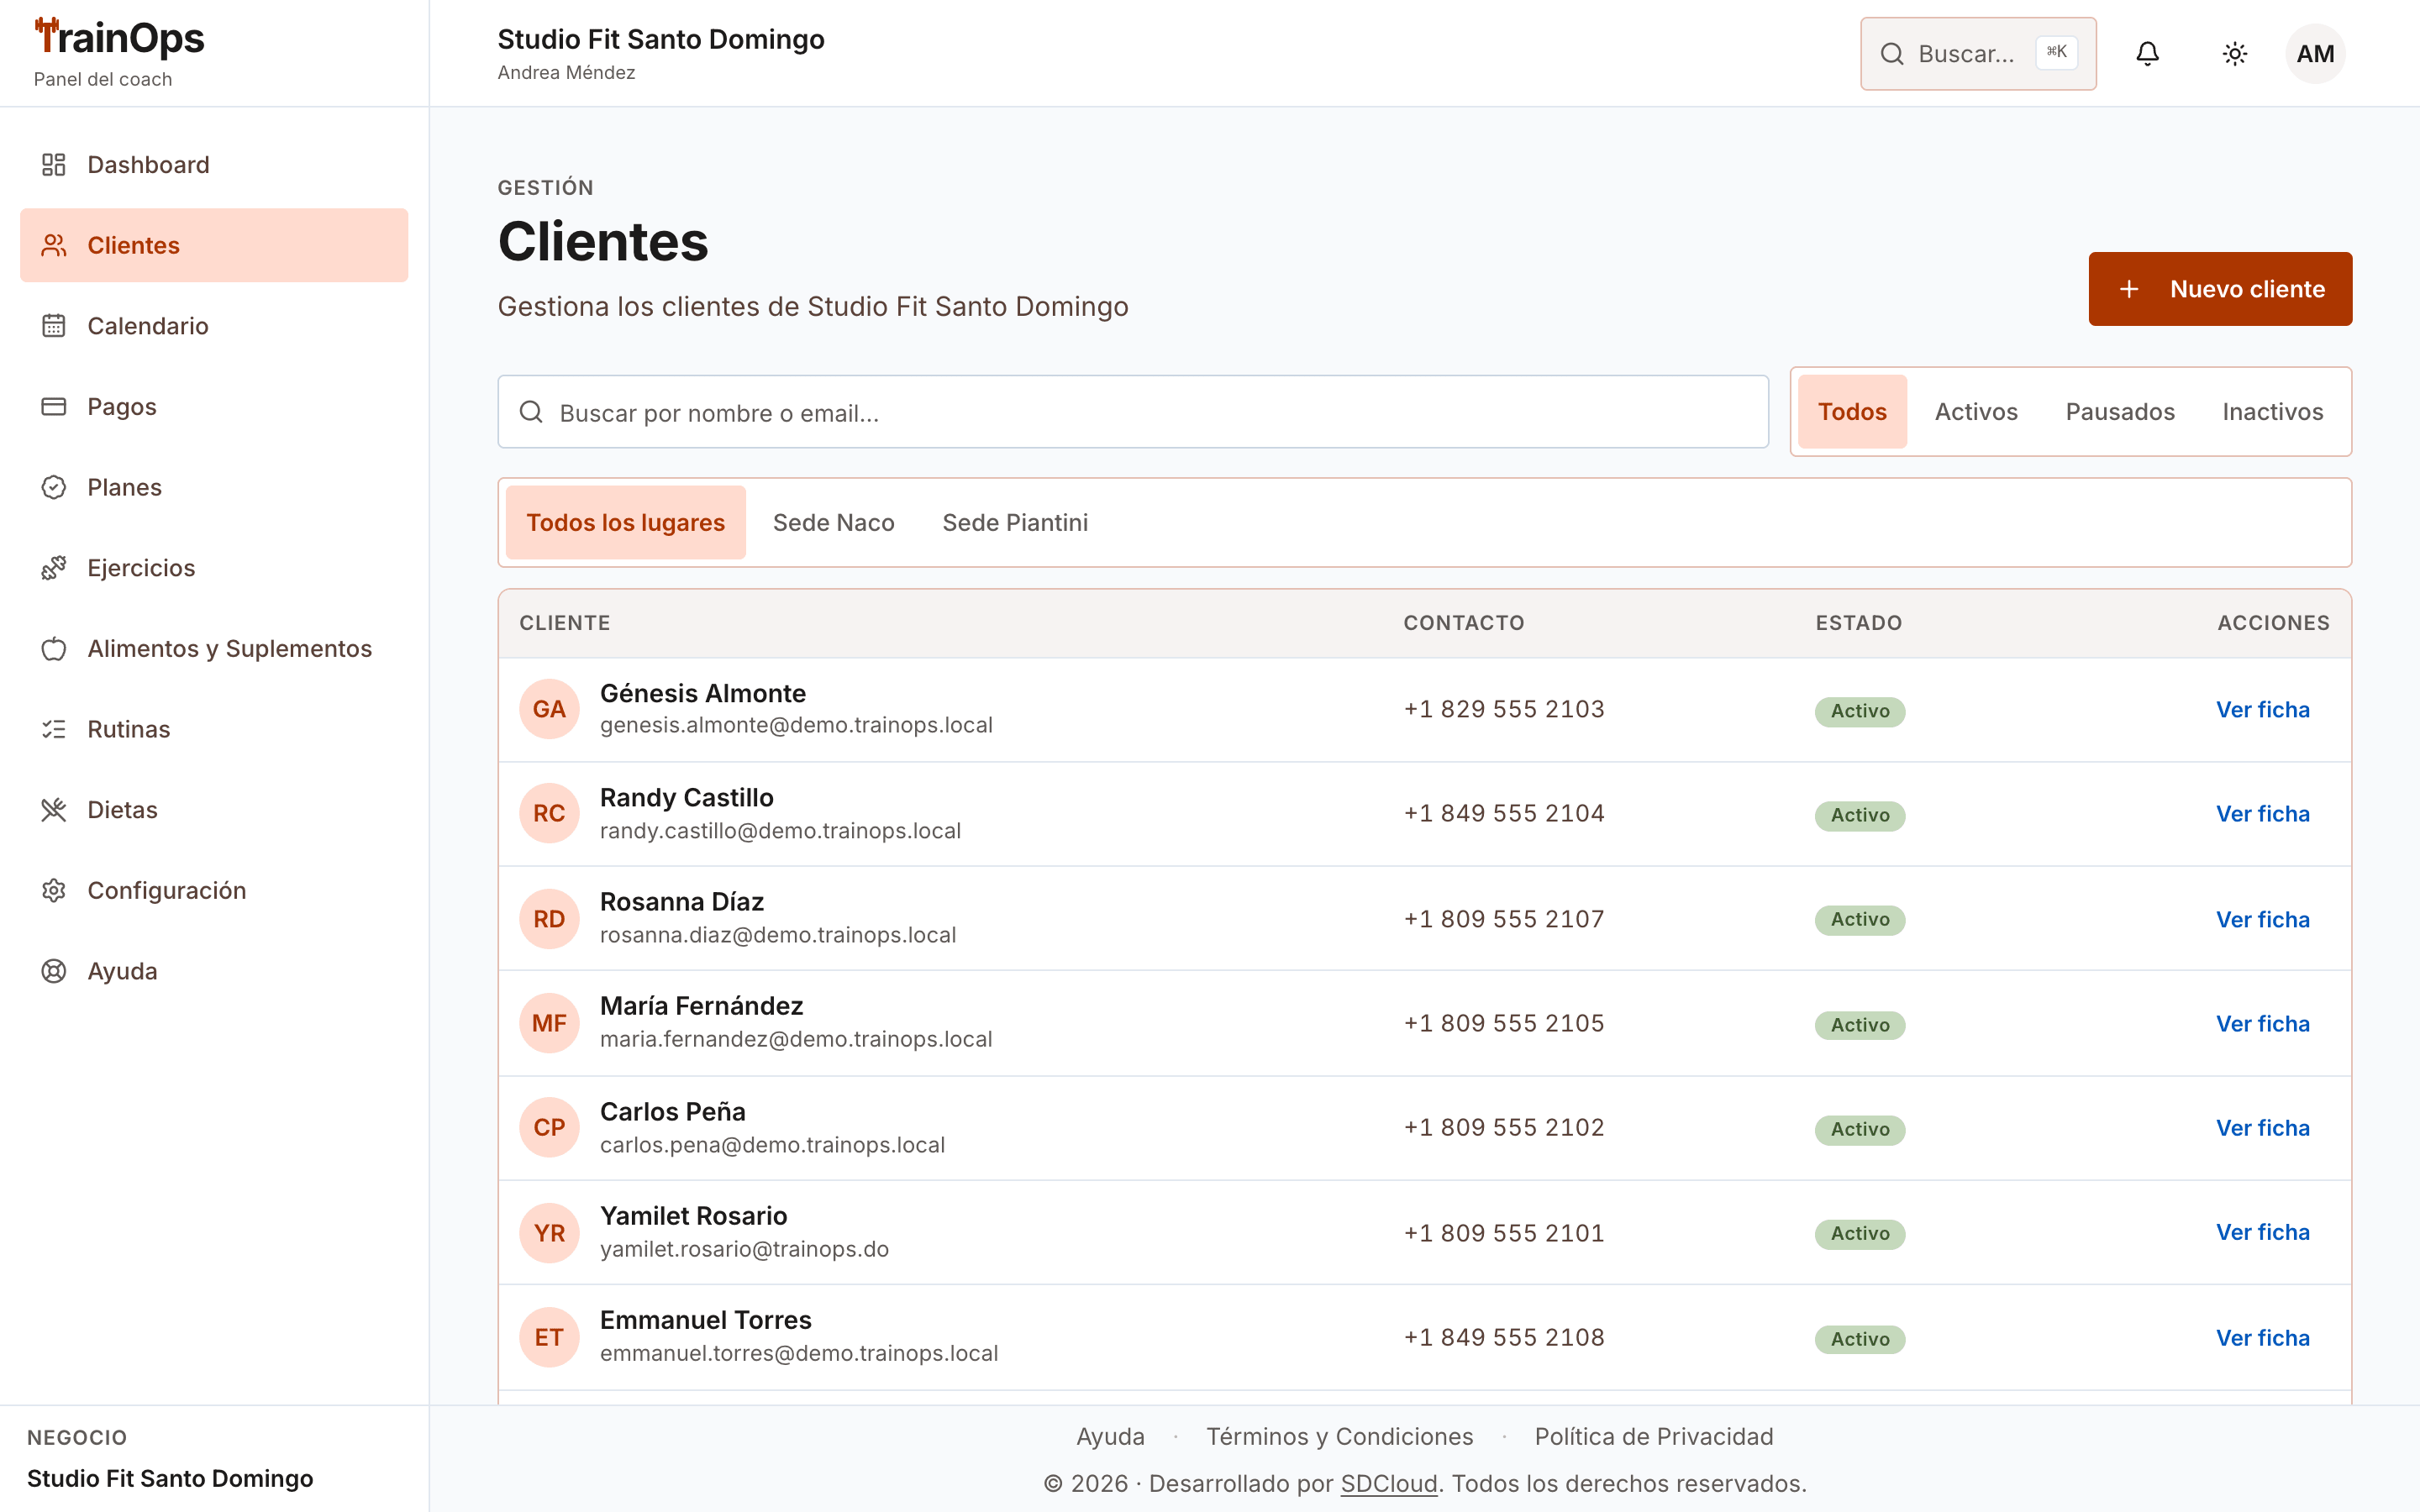Screen dimensions: 2420x1512
Task: Show Inactivos clients
Action: (x=2272, y=412)
